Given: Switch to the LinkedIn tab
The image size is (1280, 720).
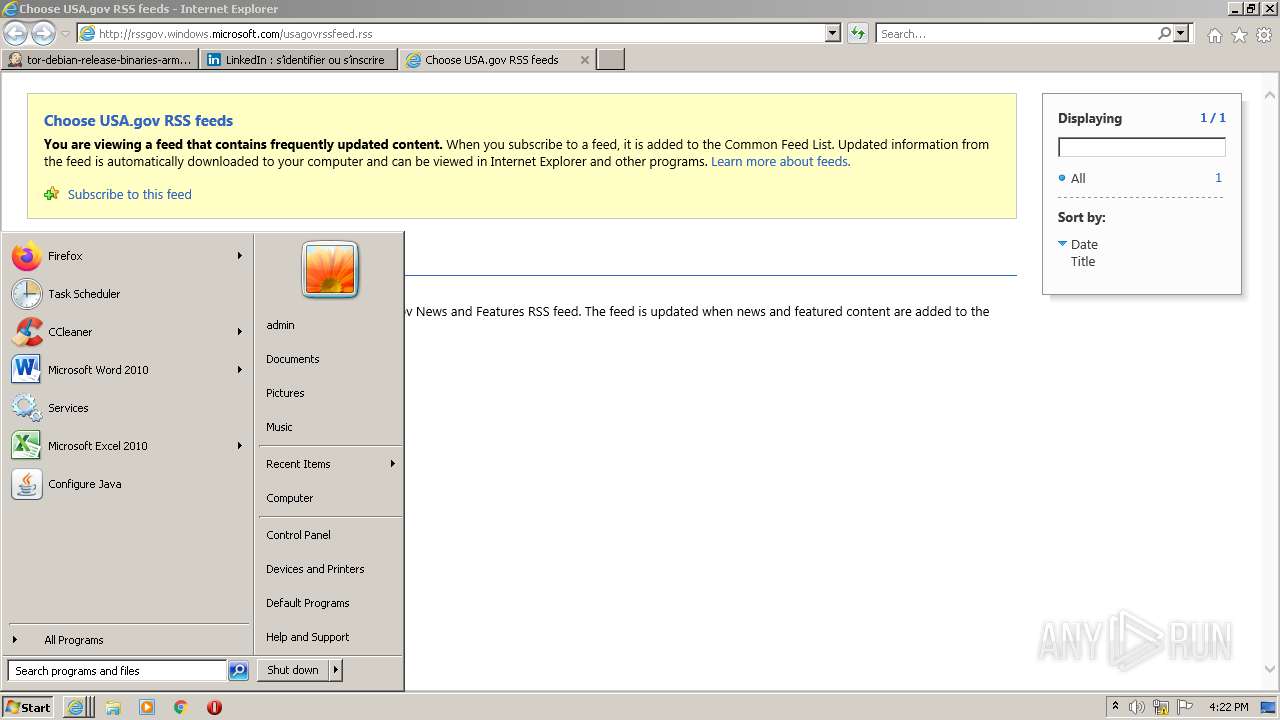Looking at the screenshot, I should (x=299, y=60).
